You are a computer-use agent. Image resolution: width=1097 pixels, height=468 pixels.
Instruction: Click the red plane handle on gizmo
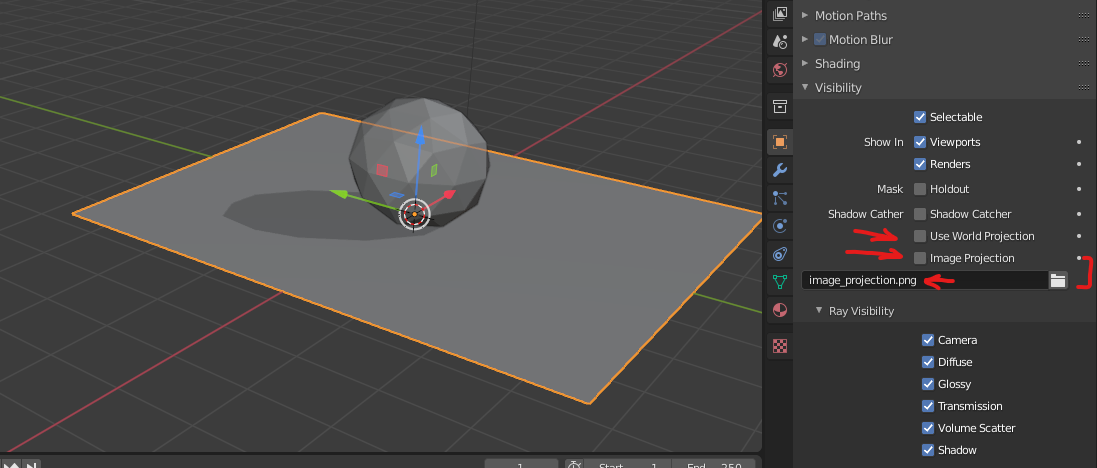pyautogui.click(x=382, y=170)
